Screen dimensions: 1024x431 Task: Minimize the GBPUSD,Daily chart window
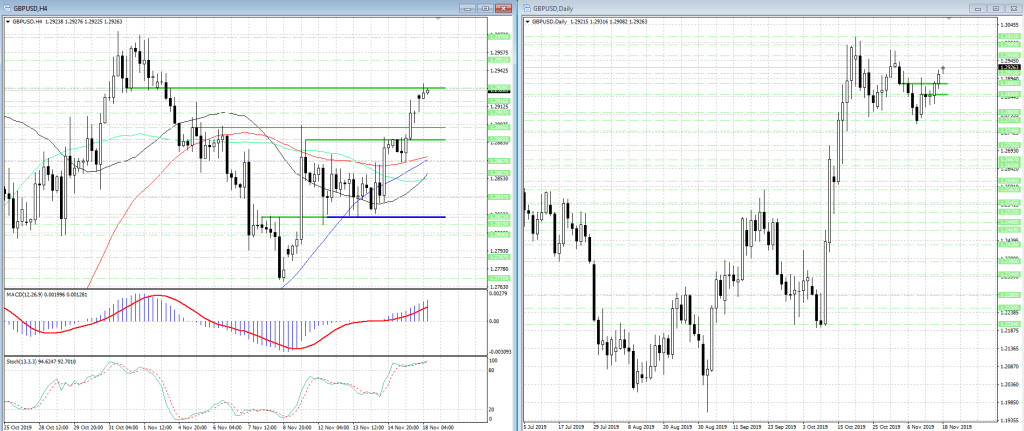point(977,8)
